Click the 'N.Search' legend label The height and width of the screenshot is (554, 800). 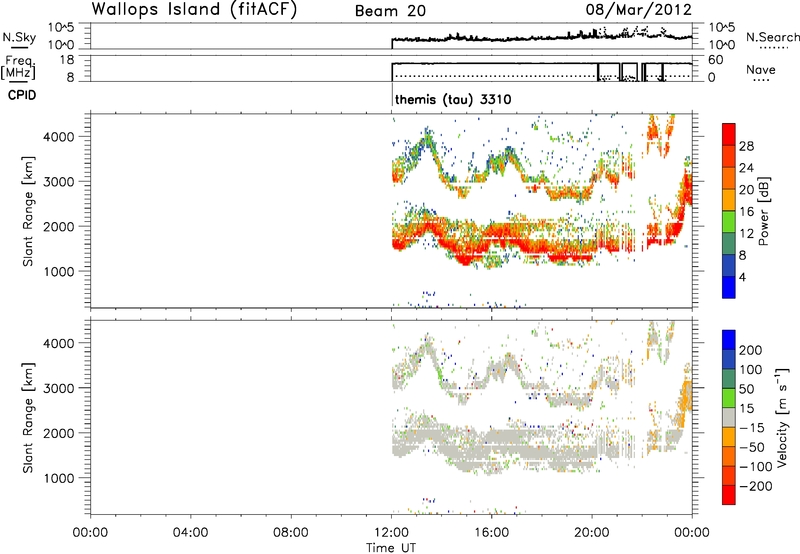pos(772,37)
